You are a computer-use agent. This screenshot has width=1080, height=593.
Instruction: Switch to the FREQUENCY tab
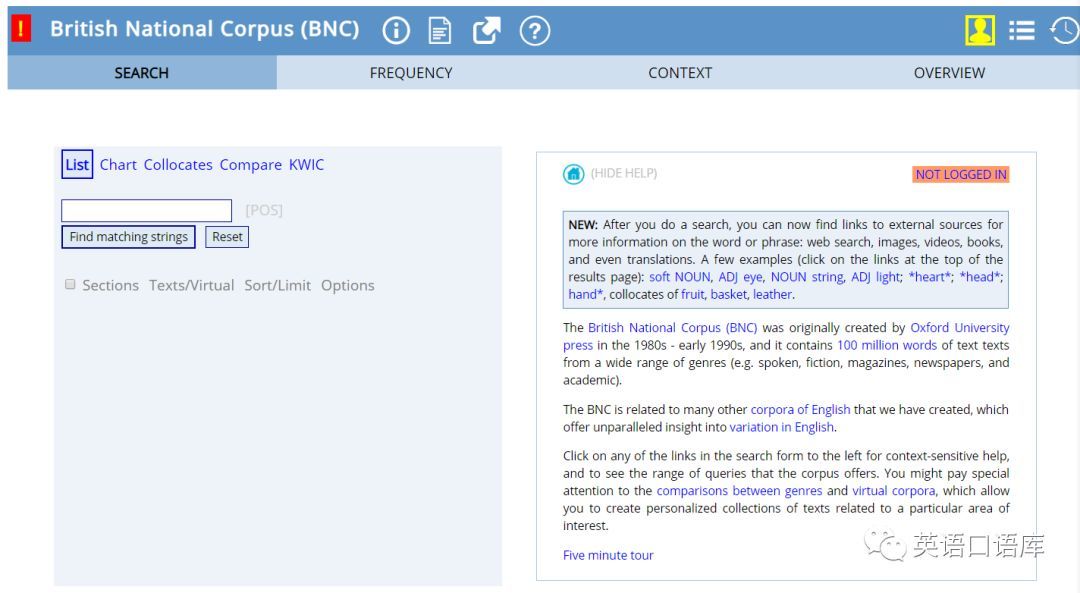coord(411,73)
